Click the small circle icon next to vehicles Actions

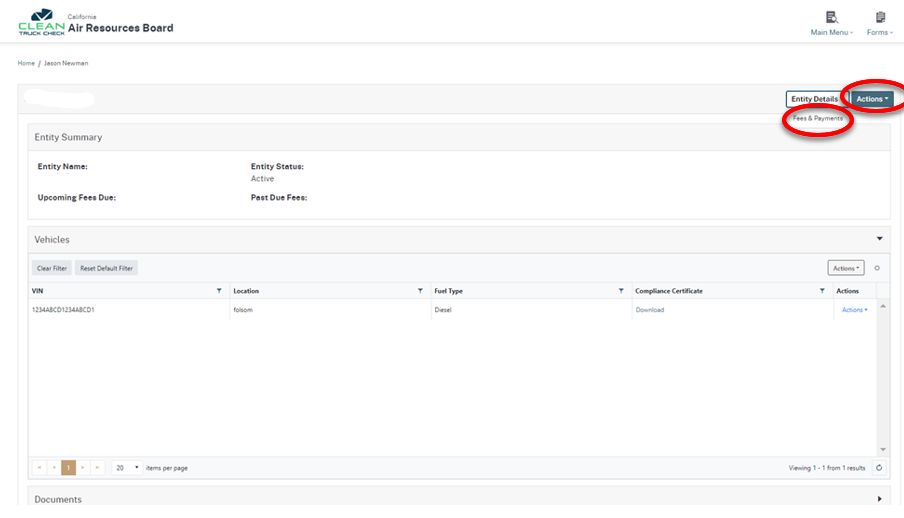click(877, 268)
